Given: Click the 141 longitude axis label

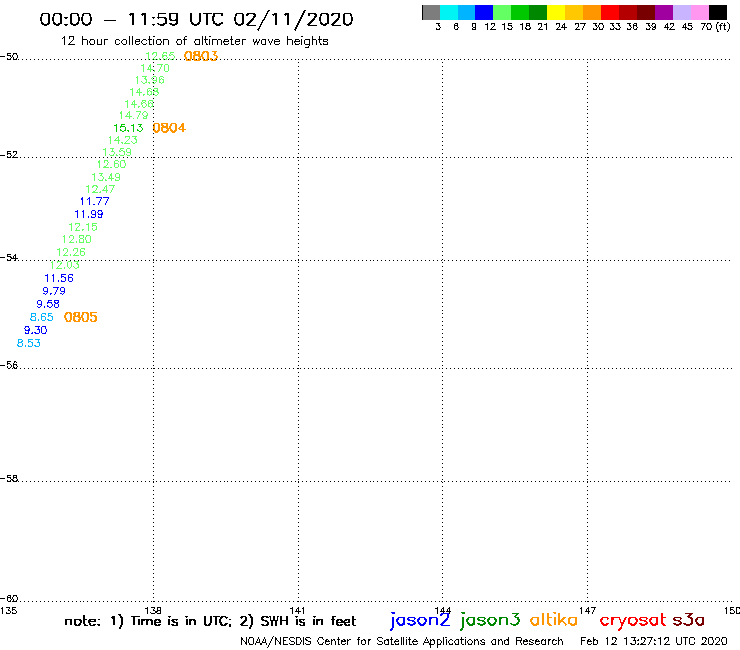Looking at the screenshot, I should (298, 611).
